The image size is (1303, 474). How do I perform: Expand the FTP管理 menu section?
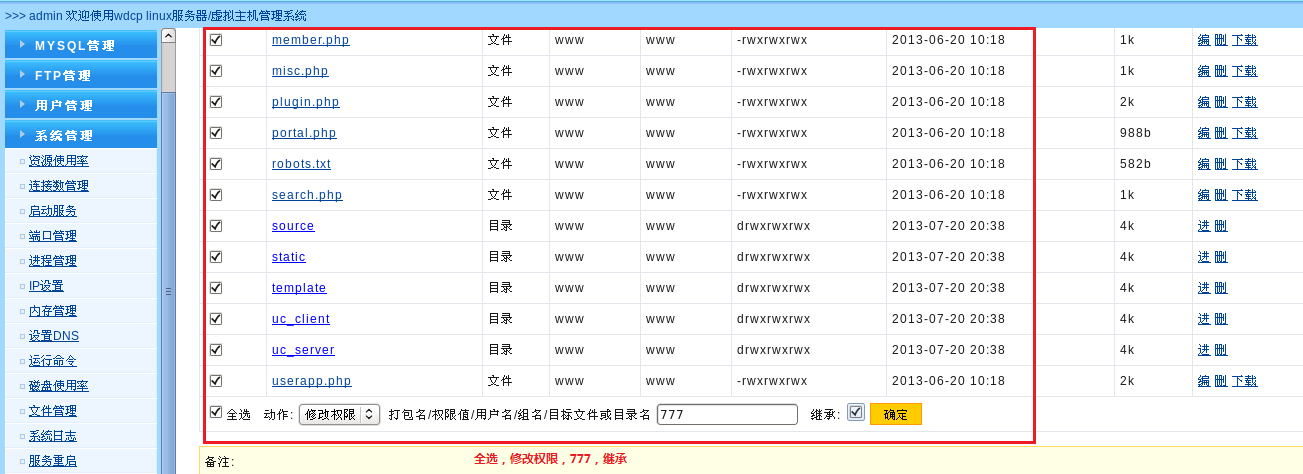[81, 75]
